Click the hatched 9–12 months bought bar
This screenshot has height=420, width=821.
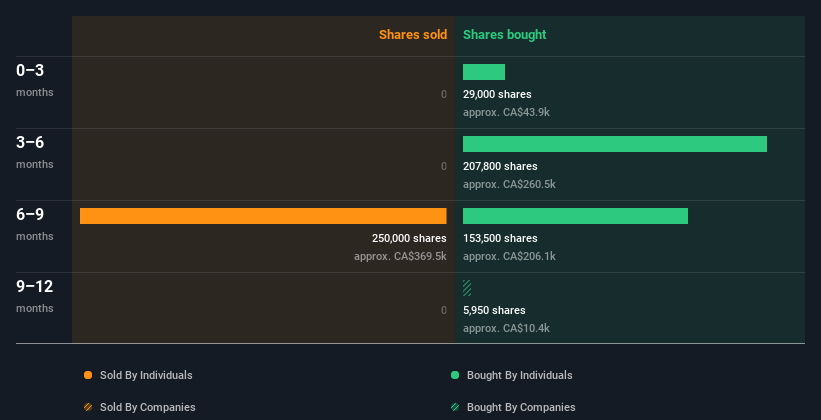(467, 288)
